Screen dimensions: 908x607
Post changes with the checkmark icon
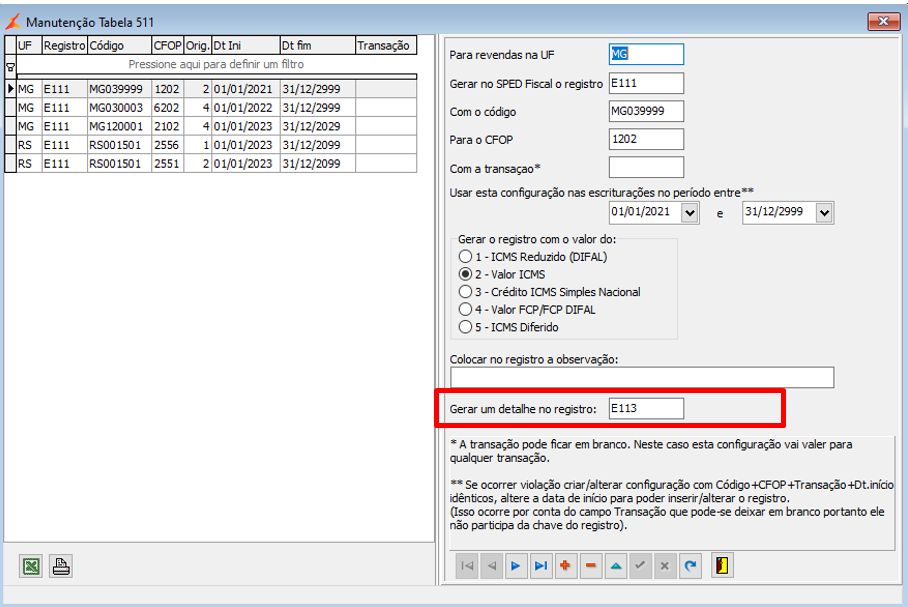[x=640, y=566]
